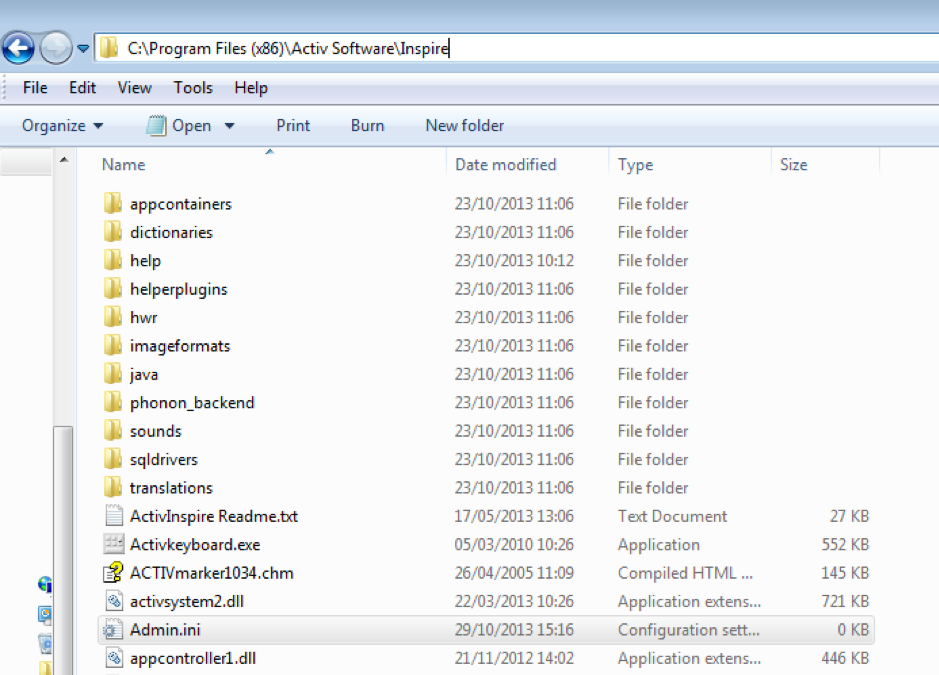The height and width of the screenshot is (675, 939).
Task: Click the Back navigation arrow button
Action: (19, 47)
